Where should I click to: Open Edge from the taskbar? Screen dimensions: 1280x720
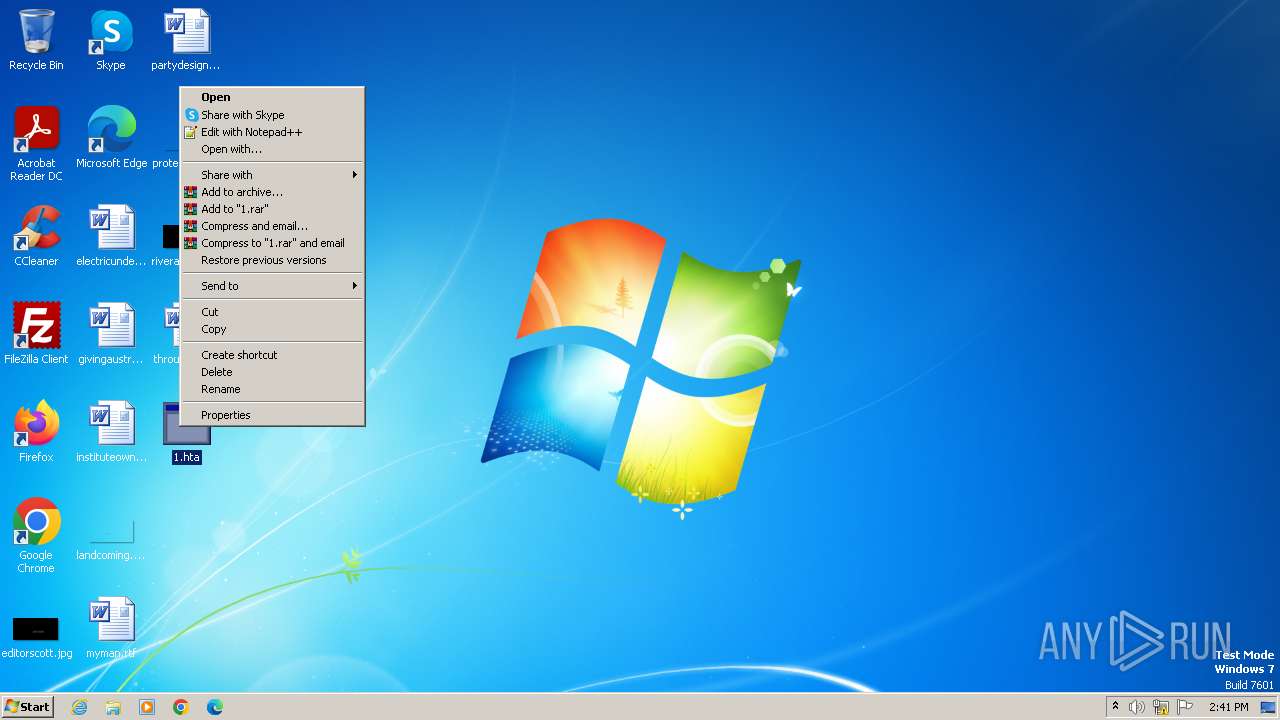(x=215, y=707)
